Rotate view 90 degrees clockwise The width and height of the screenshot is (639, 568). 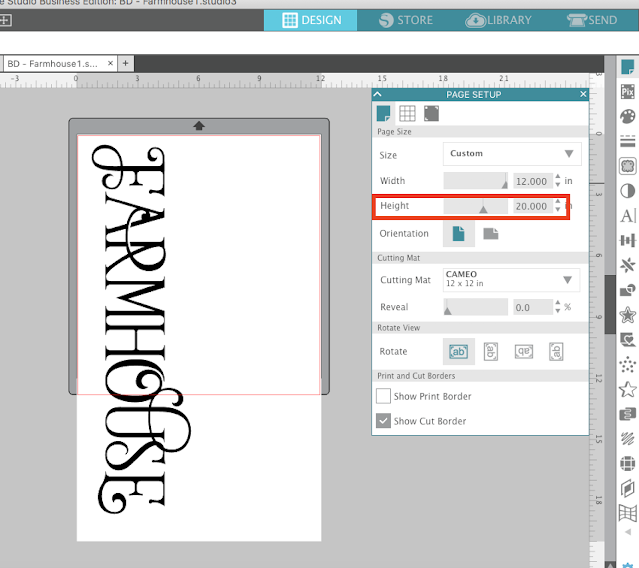point(491,351)
